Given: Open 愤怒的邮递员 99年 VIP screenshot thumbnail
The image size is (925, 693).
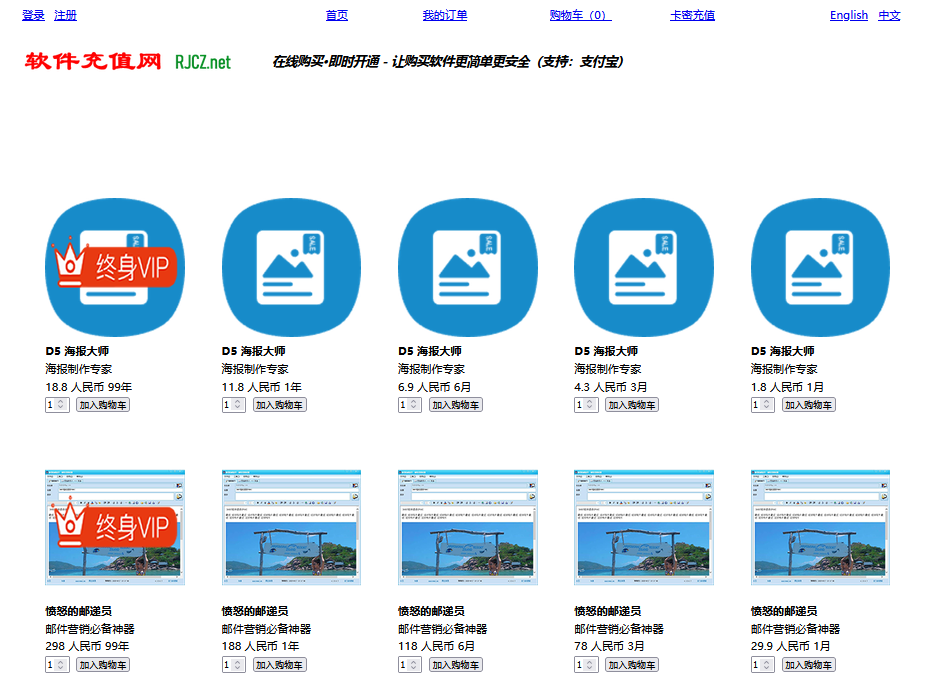Looking at the screenshot, I should [x=115, y=527].
